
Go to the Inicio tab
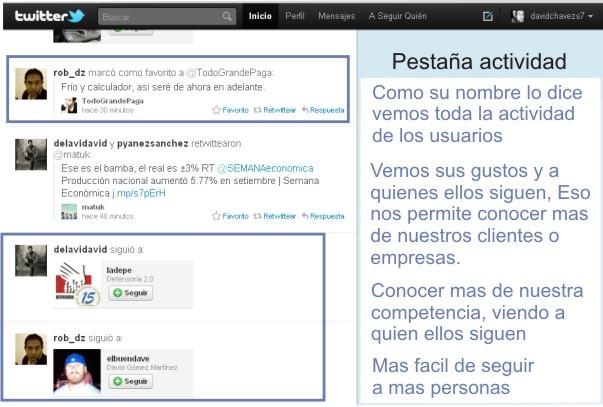click(x=260, y=16)
